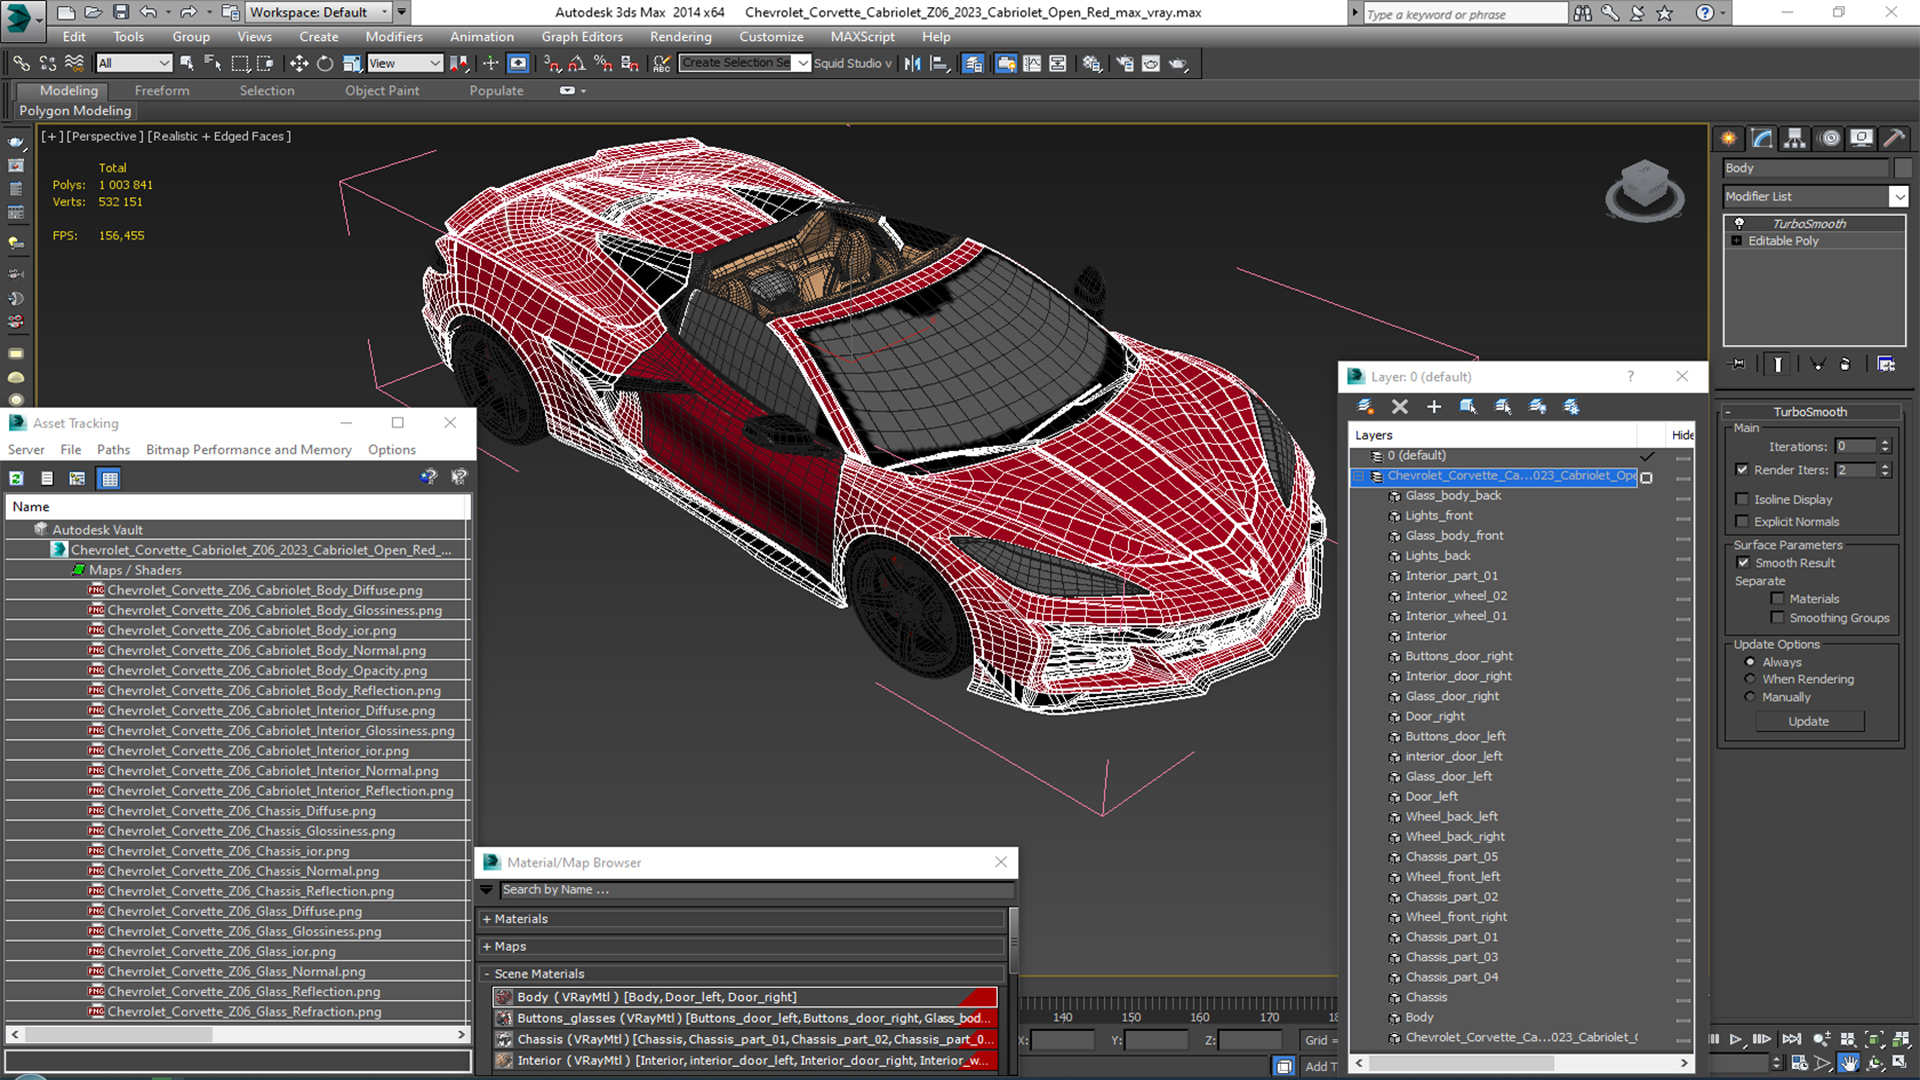Click the Bind to Space Warp icon
Screen dimensions: 1920x1080
click(x=74, y=63)
